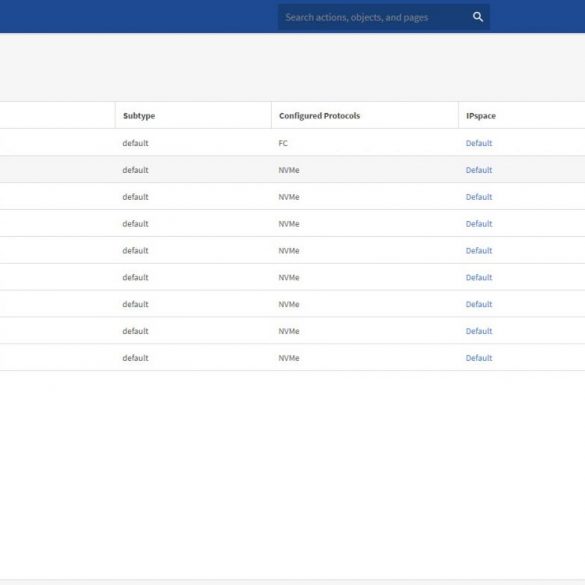The width and height of the screenshot is (585, 585).
Task: Sort by the Subtype column header
Action: 139,116
